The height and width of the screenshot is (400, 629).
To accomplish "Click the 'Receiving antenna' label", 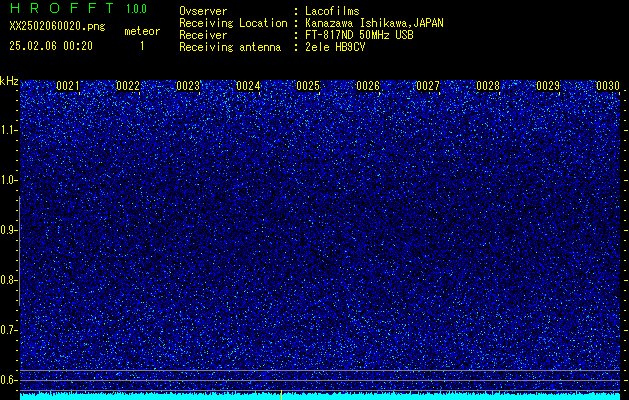I will 230,47.
